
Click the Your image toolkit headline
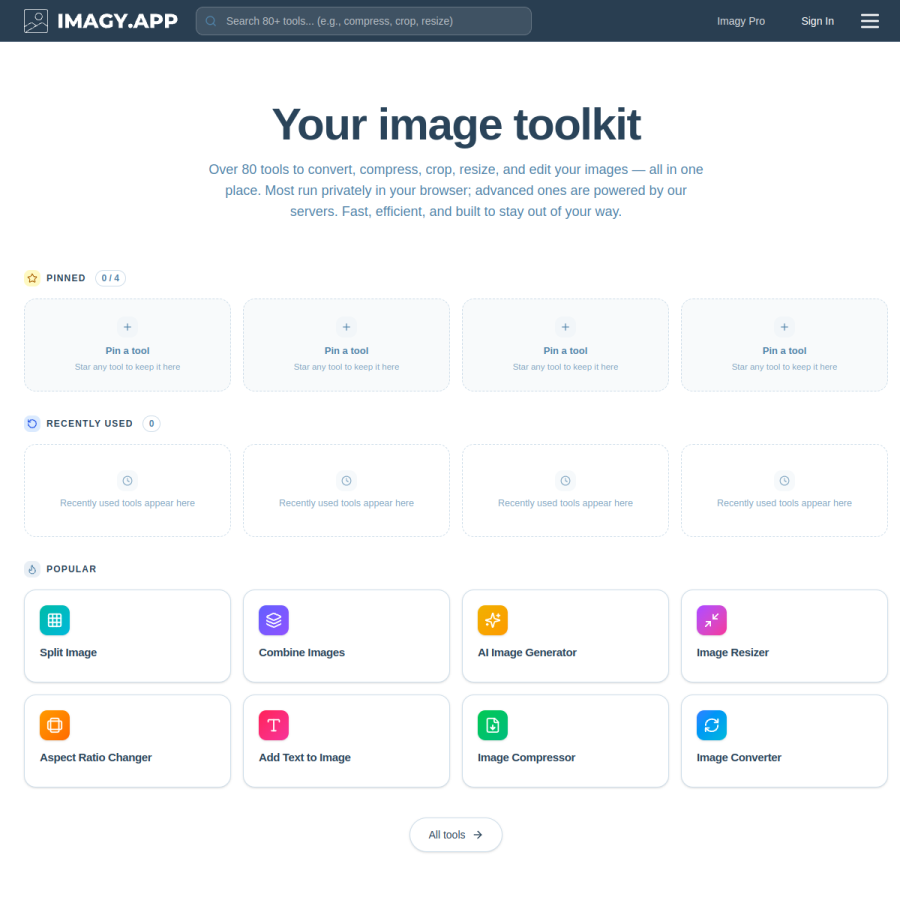click(456, 124)
